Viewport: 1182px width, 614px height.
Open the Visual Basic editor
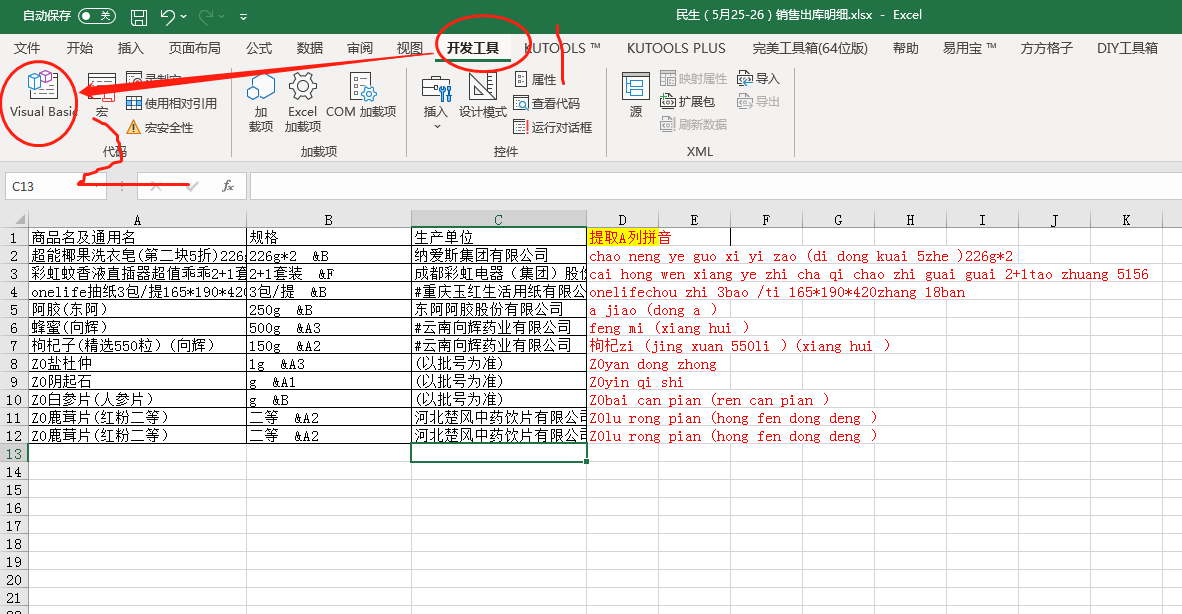tap(43, 95)
